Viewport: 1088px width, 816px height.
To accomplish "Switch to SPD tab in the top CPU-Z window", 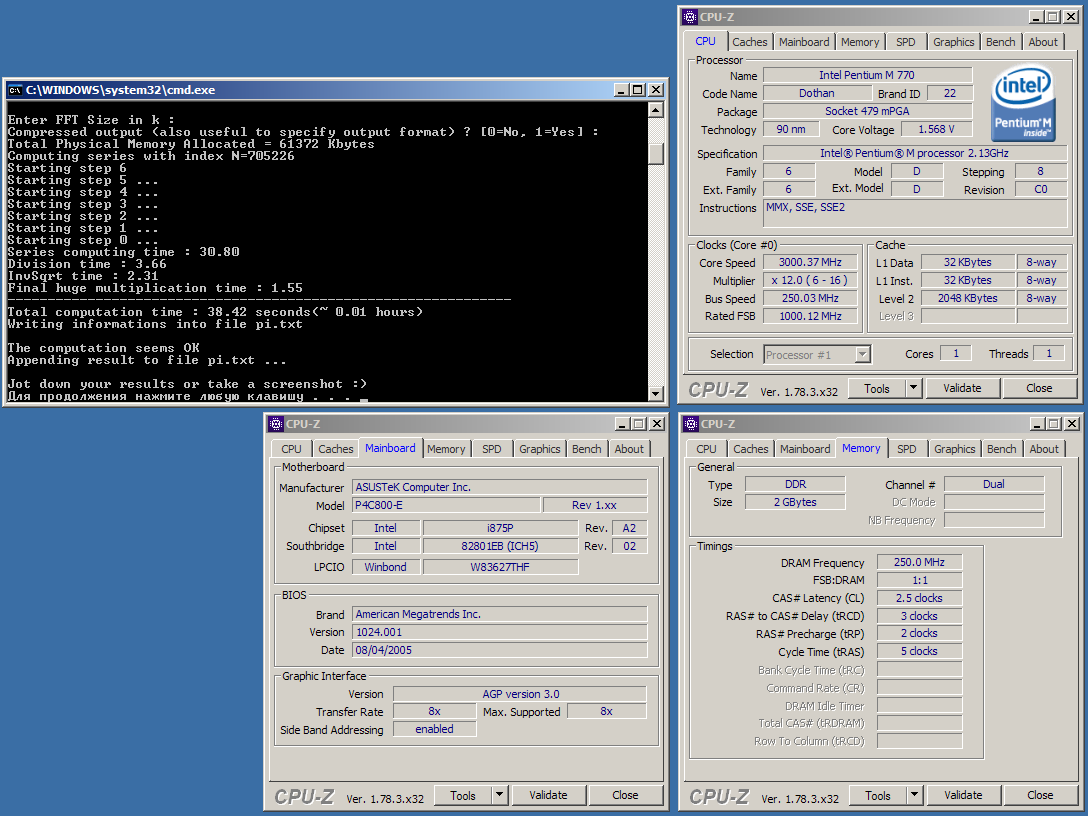I will [906, 42].
